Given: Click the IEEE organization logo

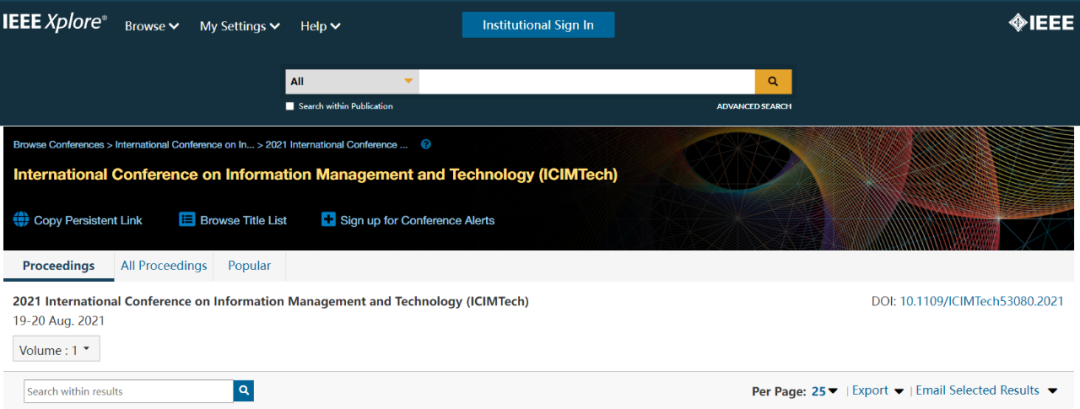Looking at the screenshot, I should [x=1041, y=24].
